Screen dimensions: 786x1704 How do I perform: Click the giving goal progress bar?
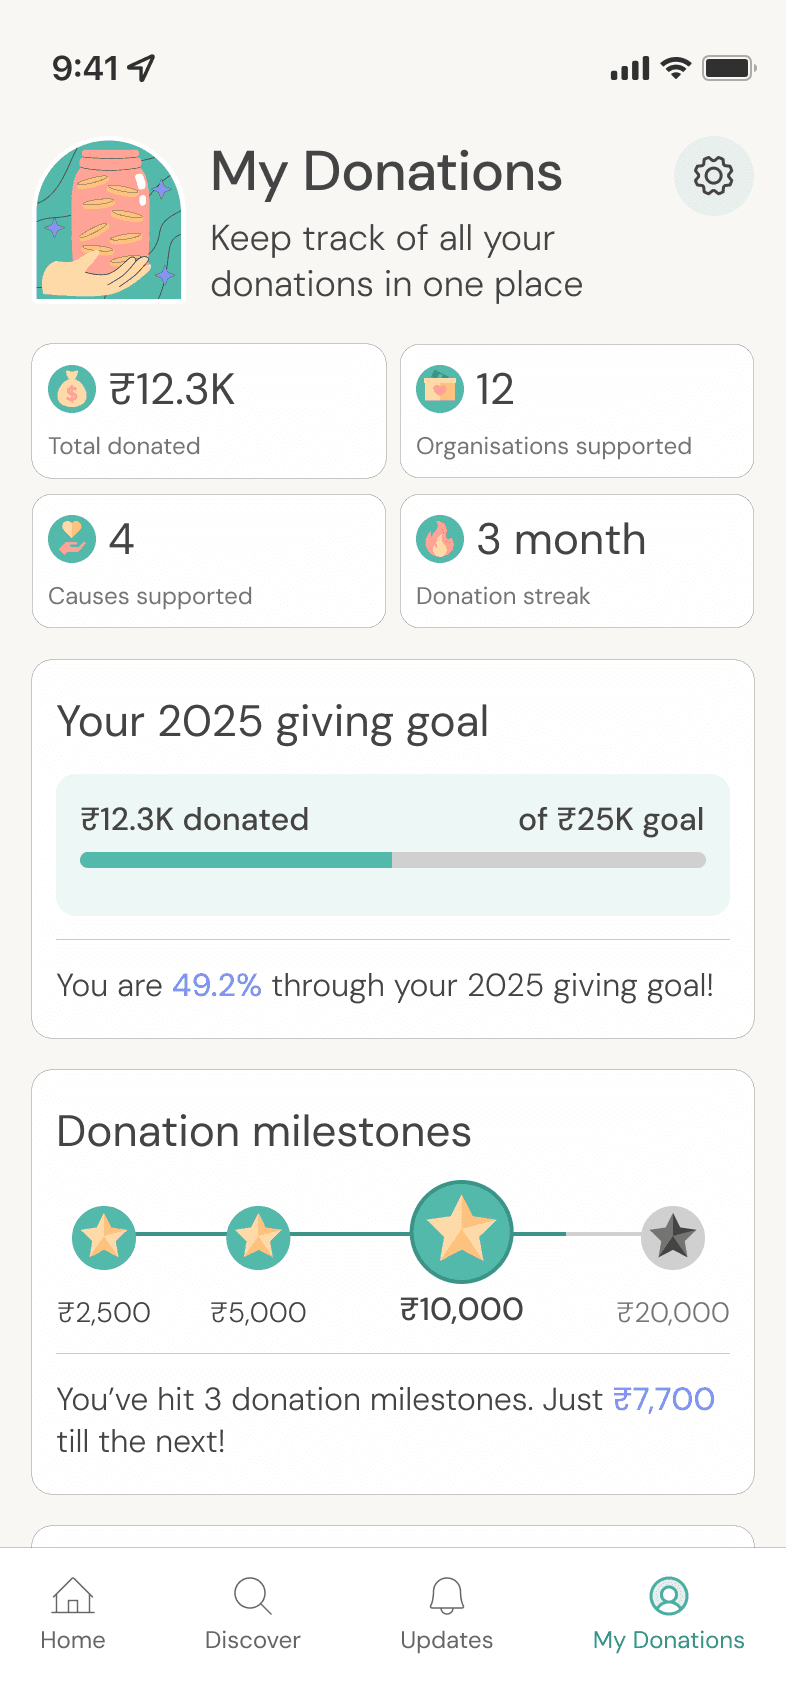pyautogui.click(x=393, y=860)
